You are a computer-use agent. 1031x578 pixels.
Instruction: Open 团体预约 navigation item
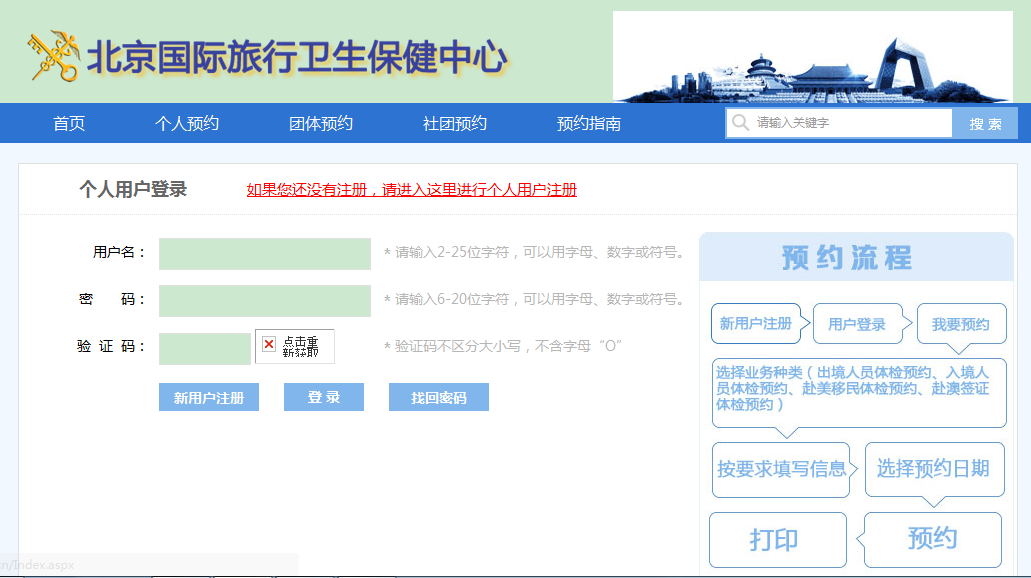[x=321, y=124]
